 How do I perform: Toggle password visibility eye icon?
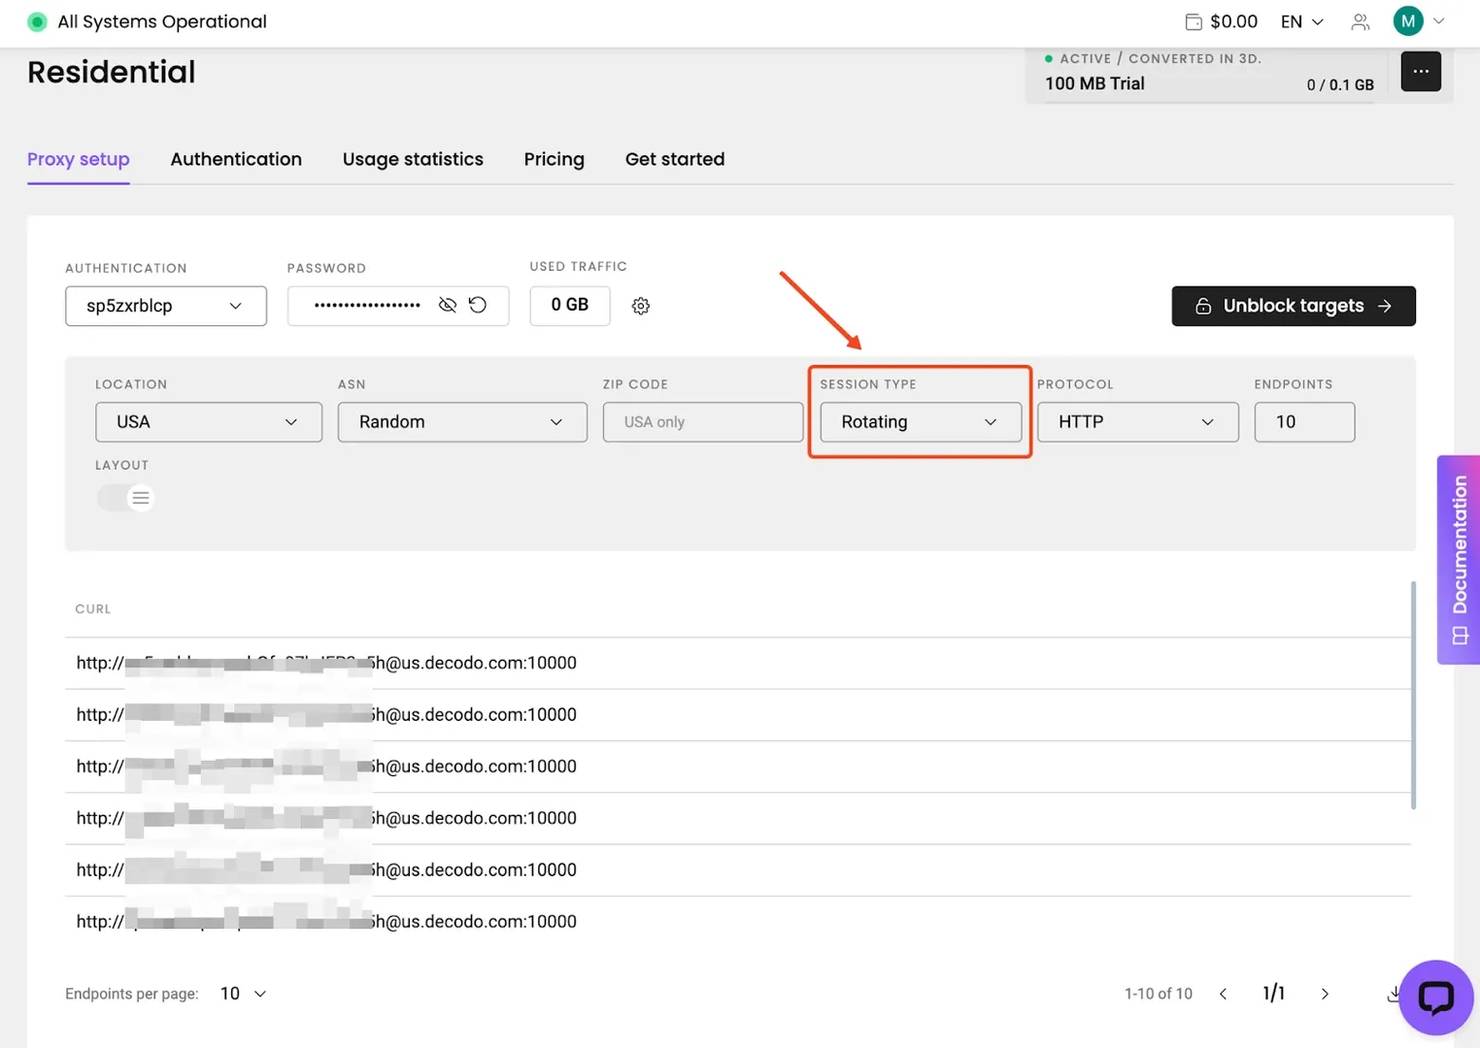pos(447,305)
